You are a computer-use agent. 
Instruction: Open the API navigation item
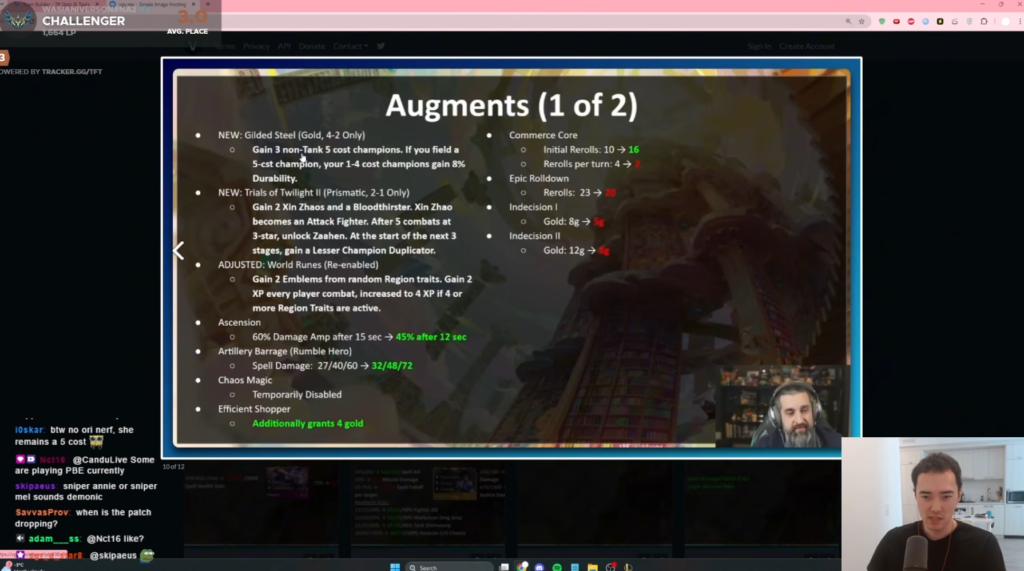pyautogui.click(x=284, y=46)
